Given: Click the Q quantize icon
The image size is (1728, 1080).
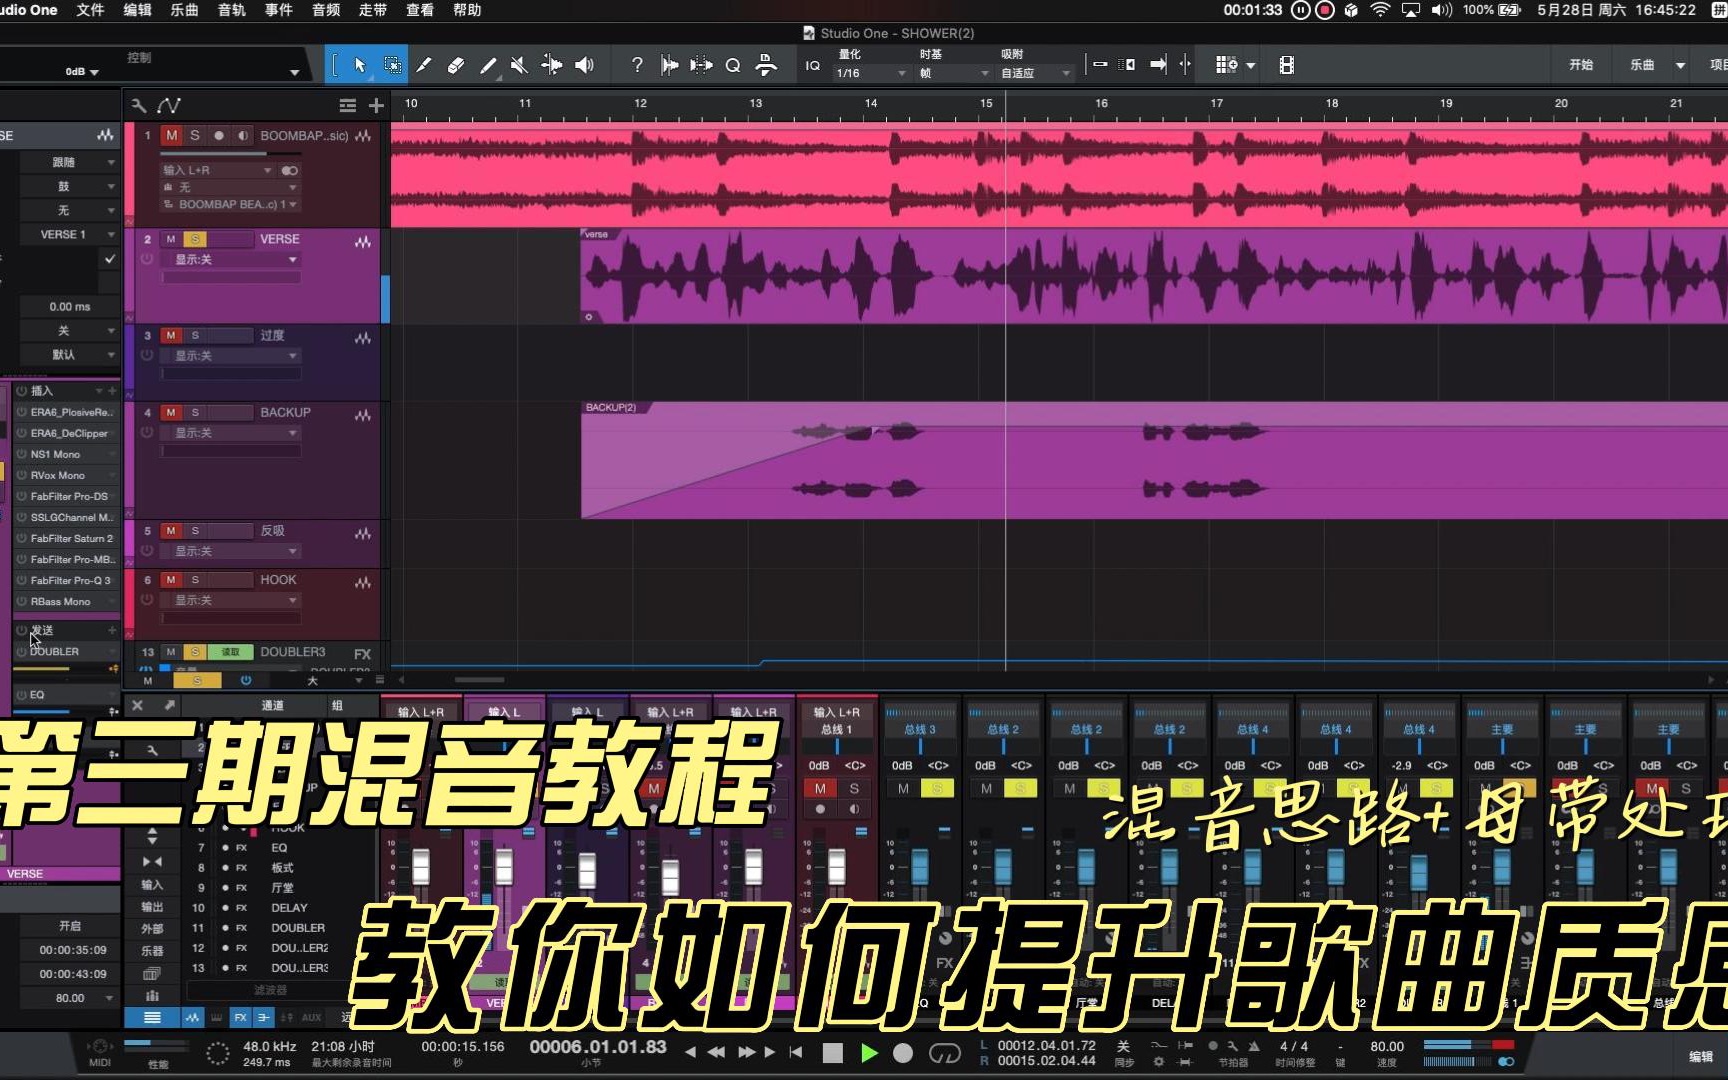Looking at the screenshot, I should [733, 65].
